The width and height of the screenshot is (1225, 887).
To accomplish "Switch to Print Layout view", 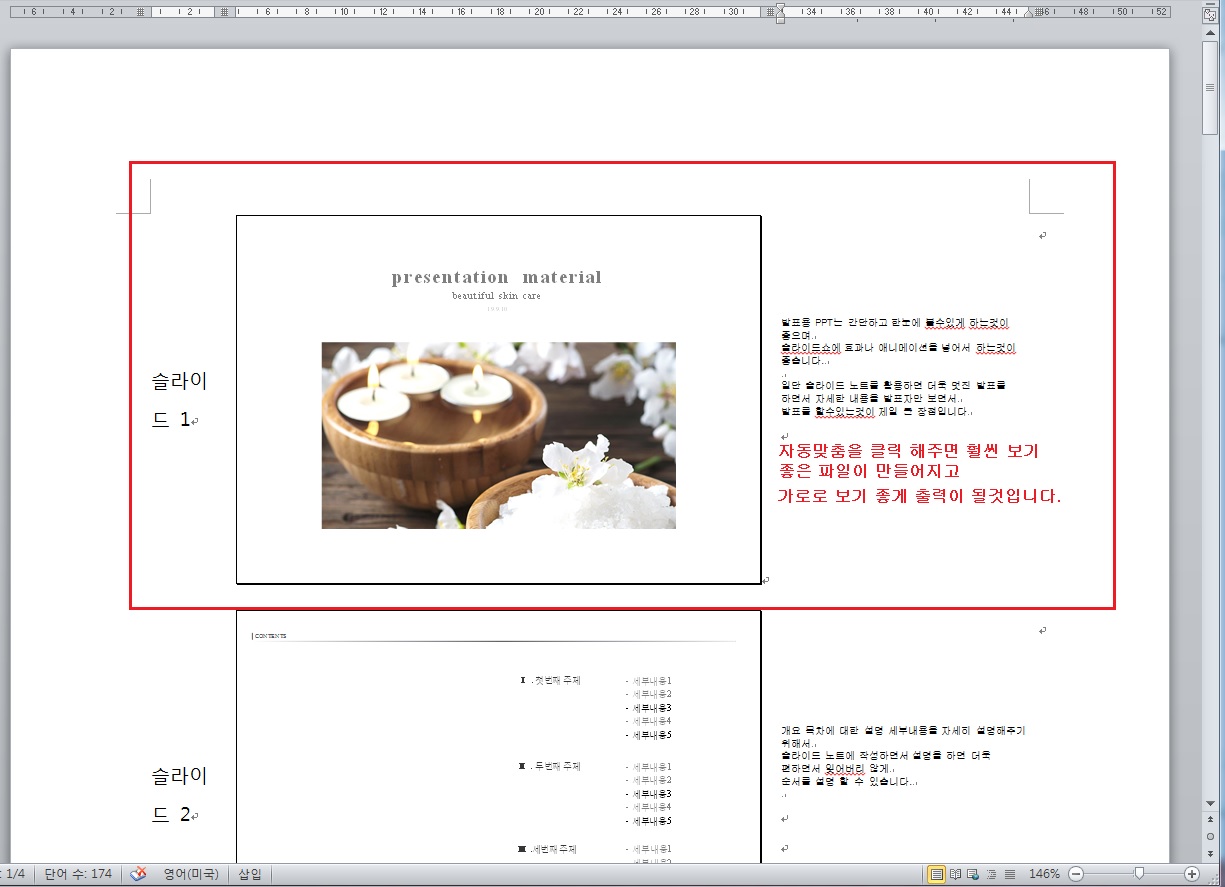I will tap(936, 874).
